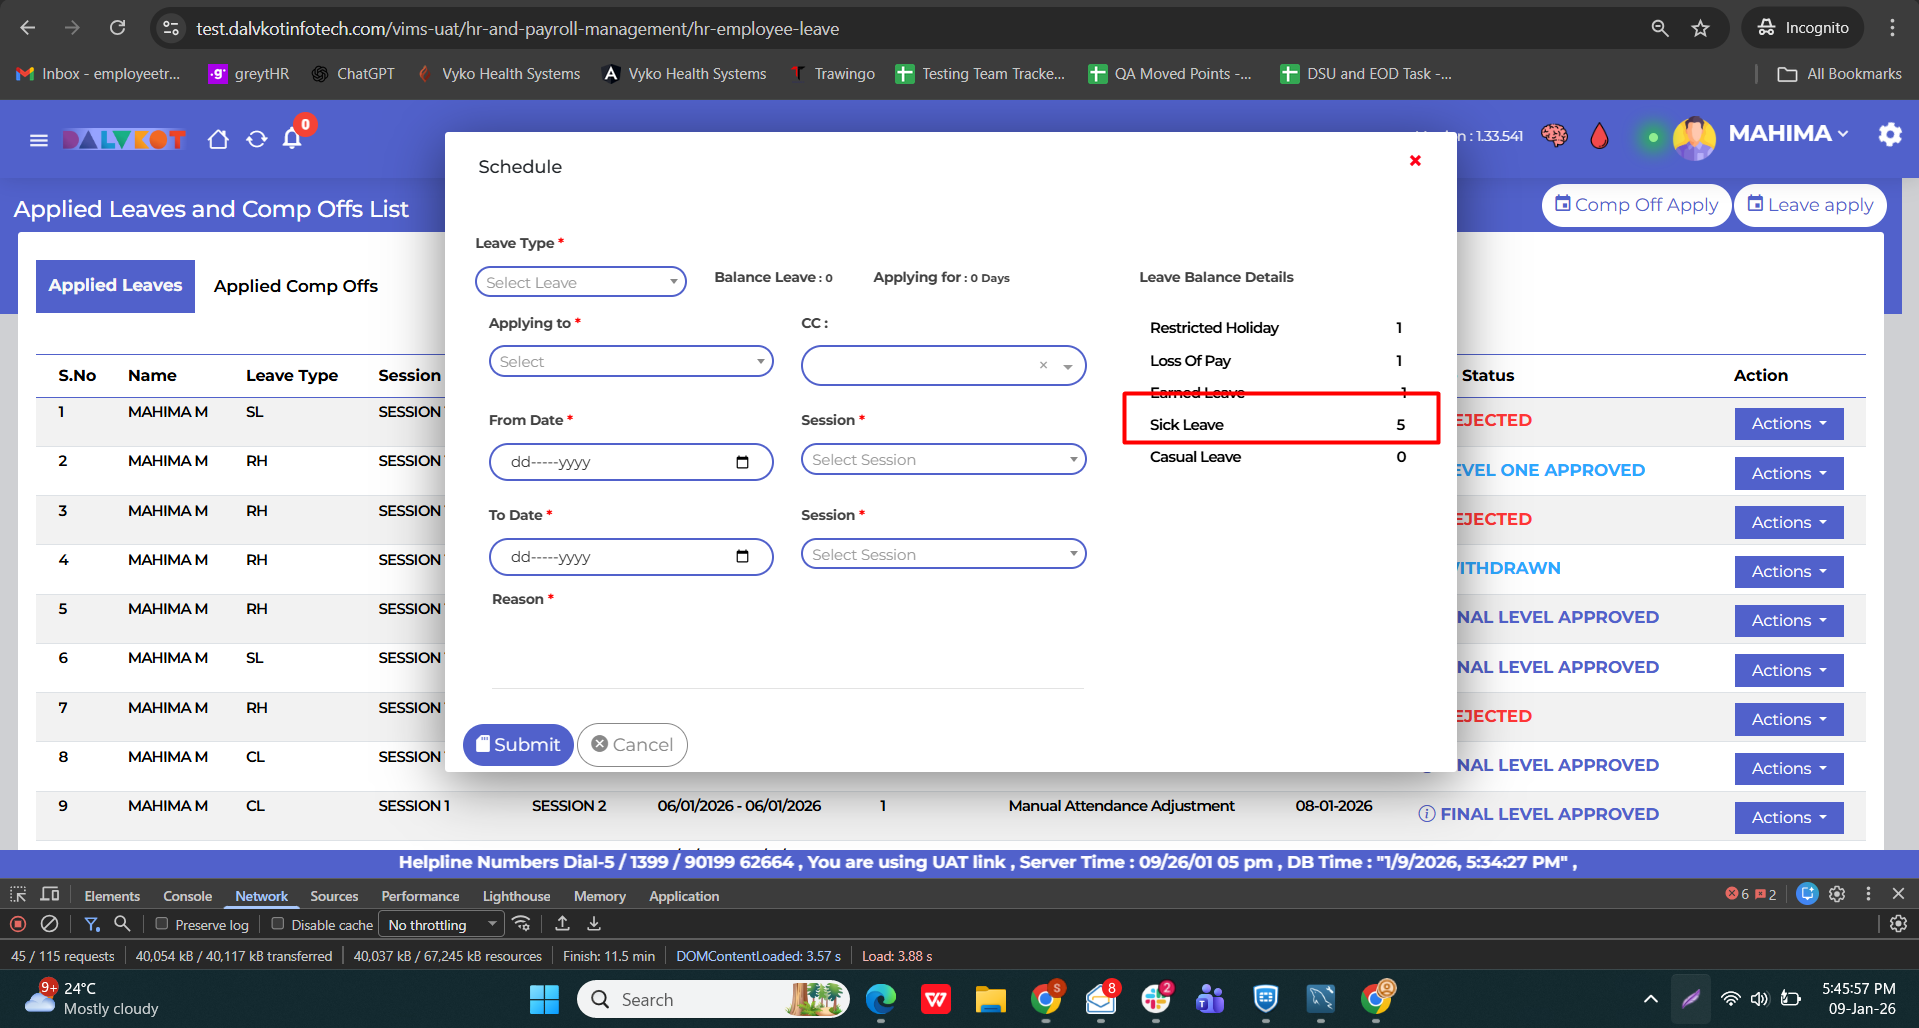
Task: Open the No throttling dropdown
Action: click(x=441, y=924)
